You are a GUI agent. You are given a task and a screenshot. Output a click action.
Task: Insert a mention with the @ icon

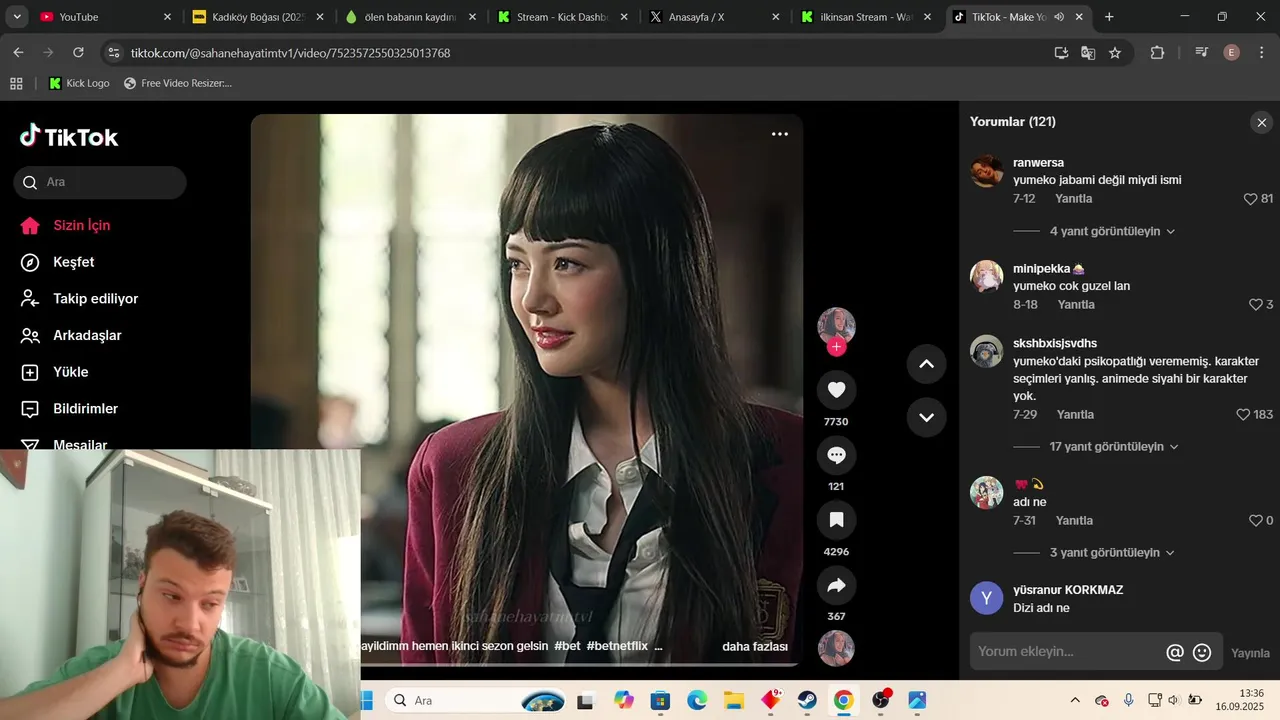pos(1175,653)
